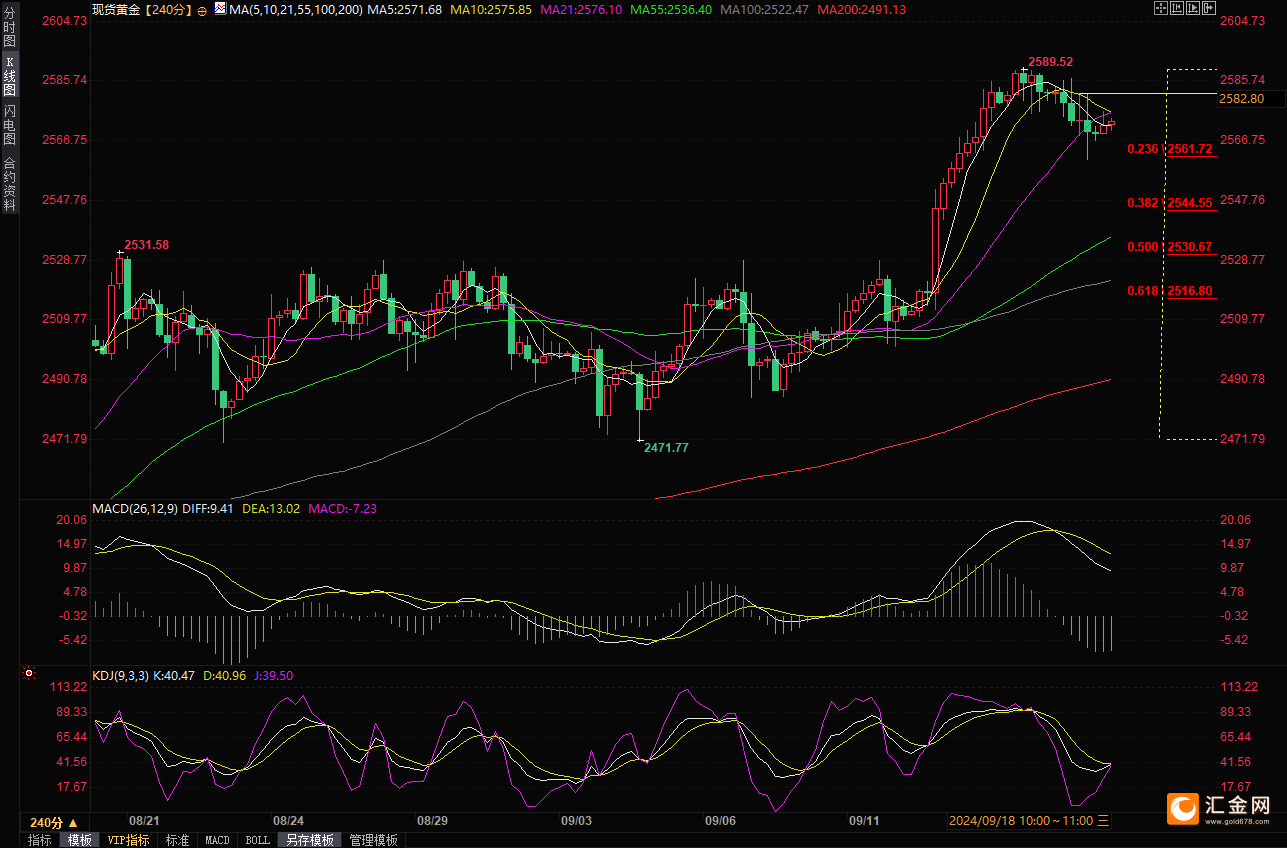Click the crosshair cursor icon at top right
Screen dimensions: 1287x848
(x=1161, y=8)
